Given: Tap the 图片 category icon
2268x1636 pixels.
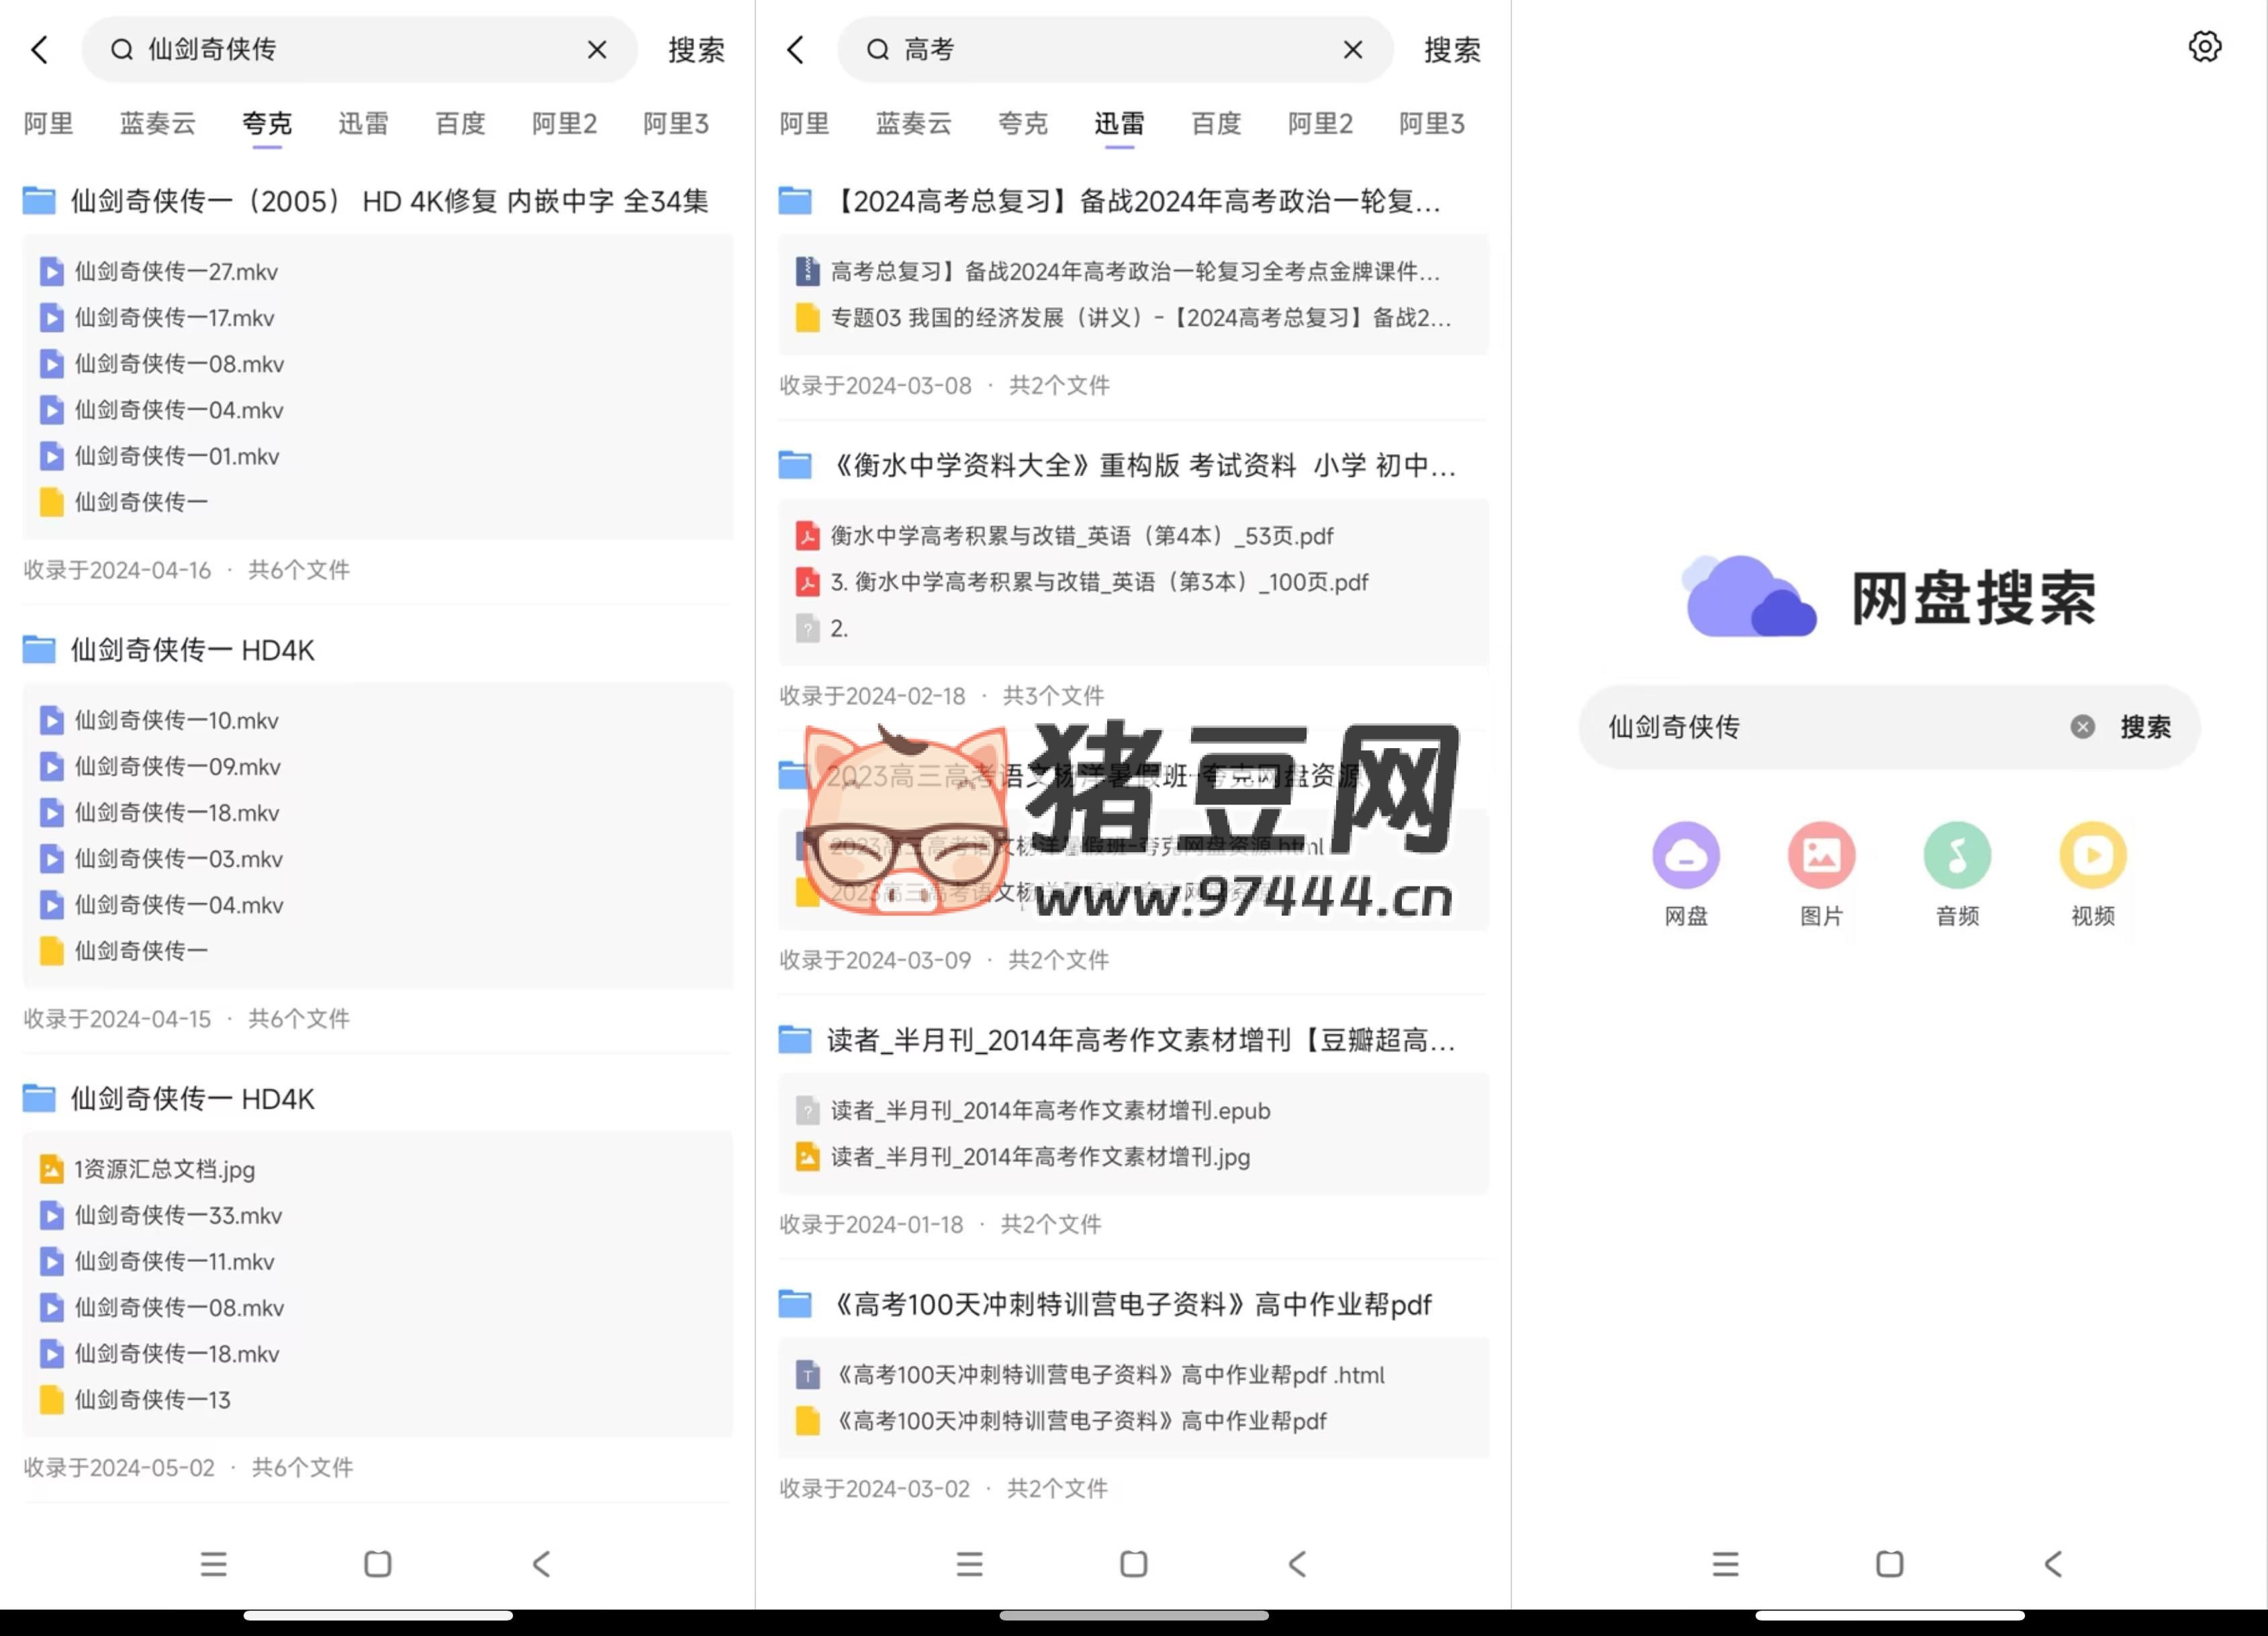Looking at the screenshot, I should point(1821,855).
